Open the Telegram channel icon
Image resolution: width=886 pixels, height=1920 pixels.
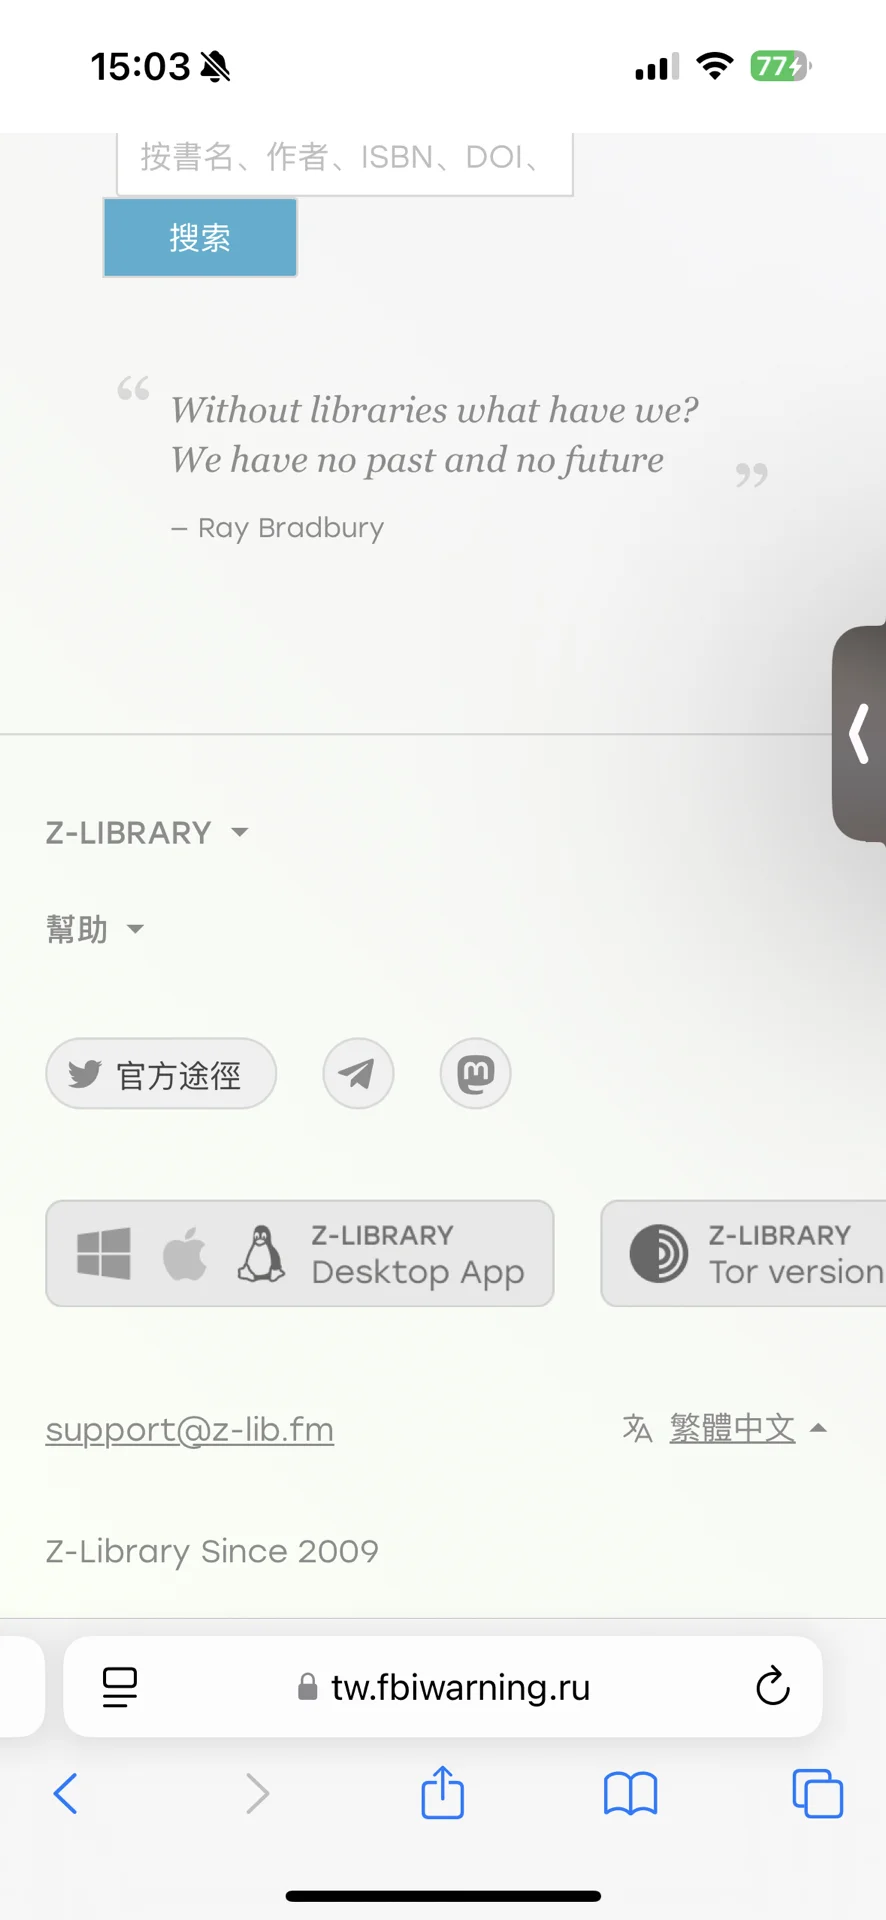[x=358, y=1074]
